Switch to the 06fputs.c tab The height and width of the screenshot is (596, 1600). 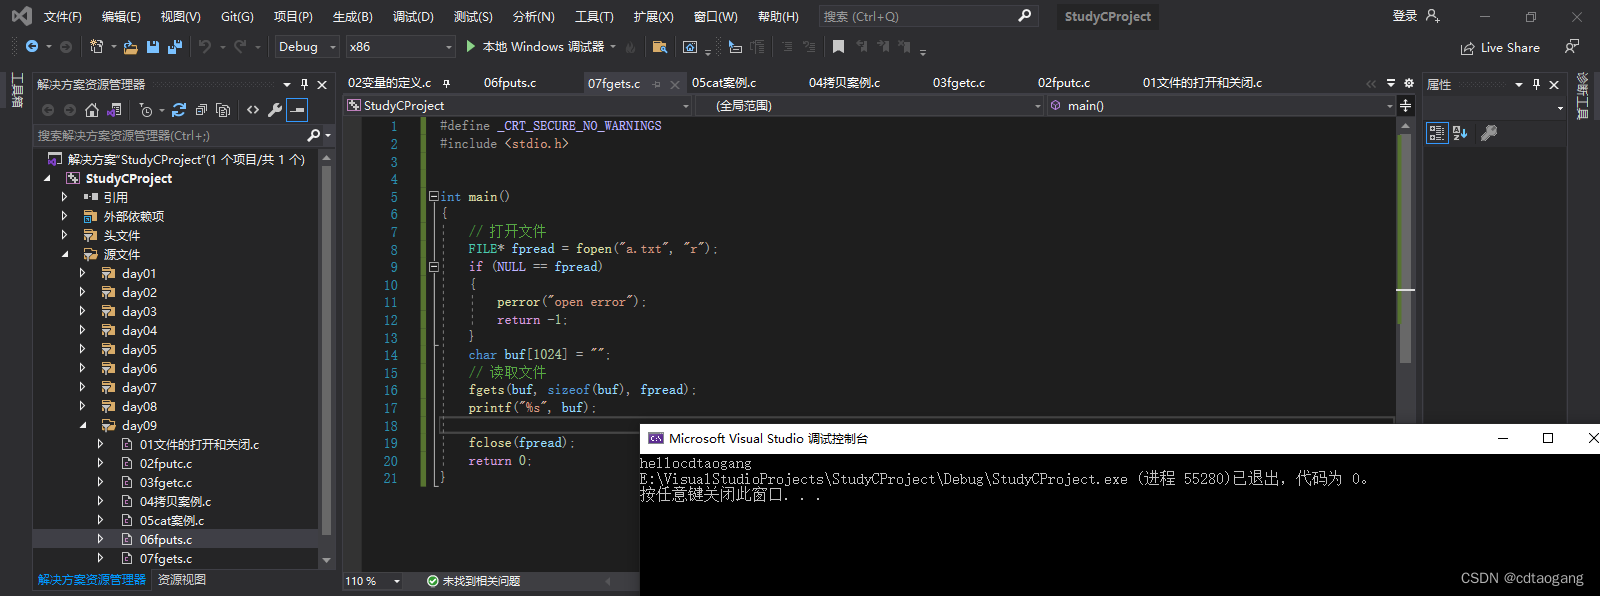(510, 83)
